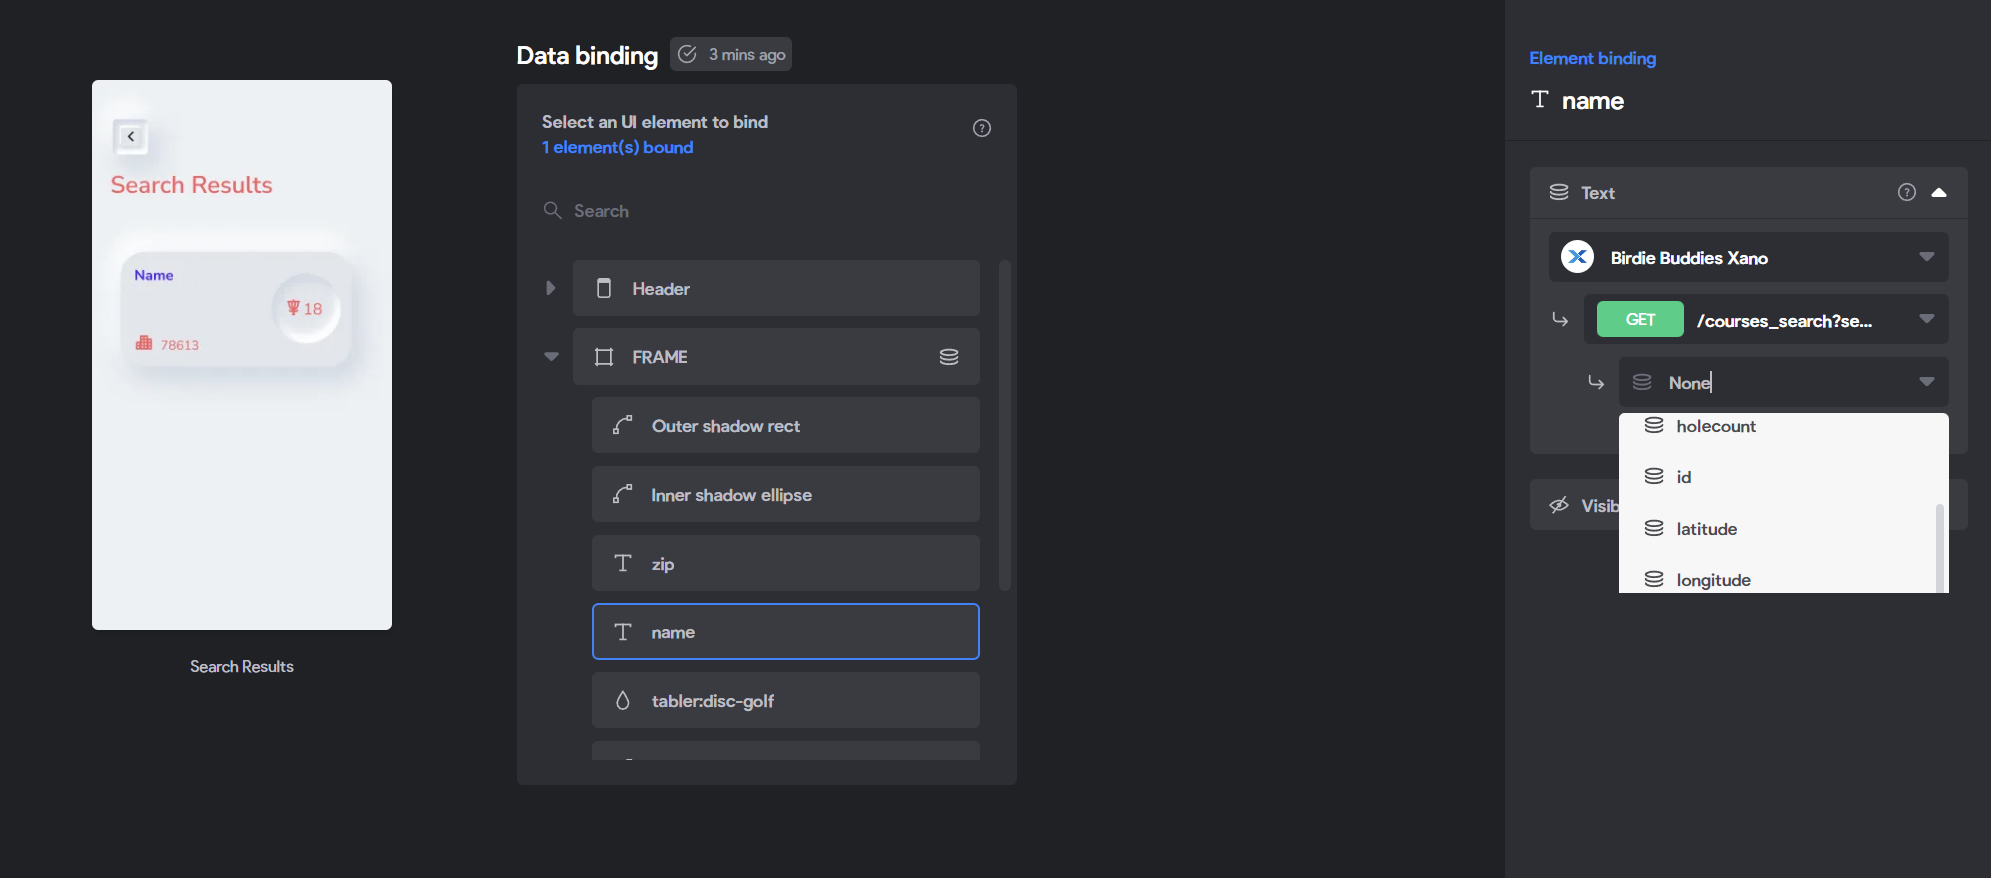
Task: Click the Birdie Buddies Xano logo
Action: [1578, 257]
